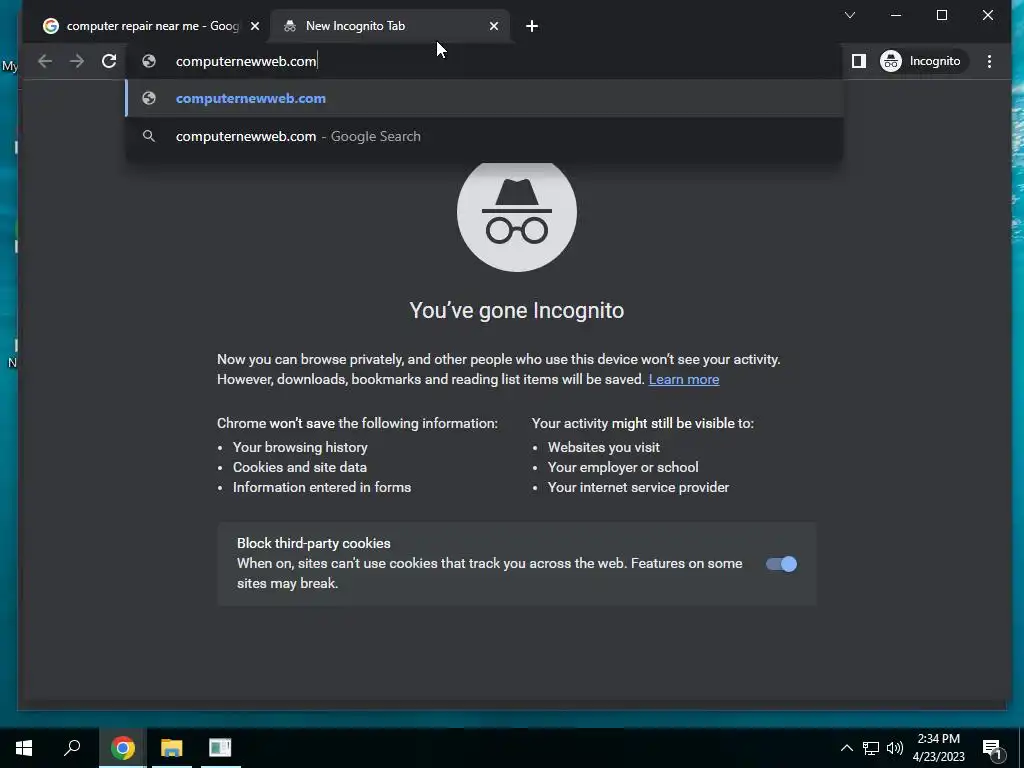Open the side panel icon
Viewport: 1024px width, 768px height.
[x=859, y=61]
